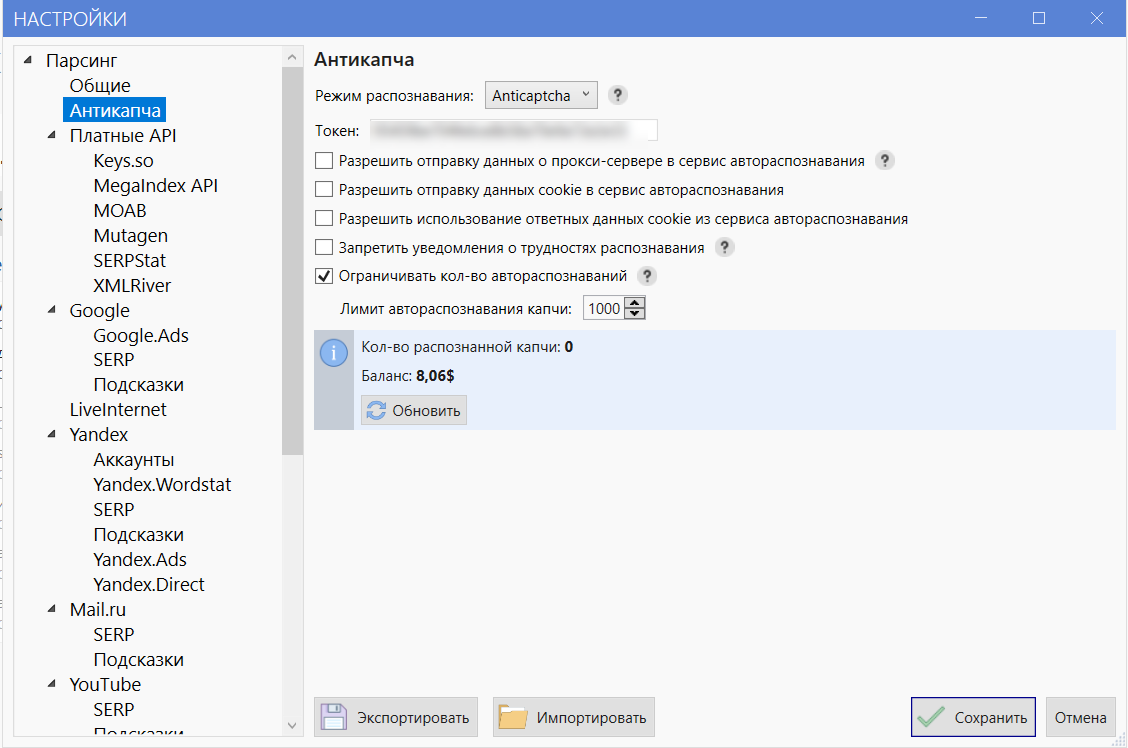1128x748 pixels.
Task: Click help icon next to recognition mode dropdown
Action: tap(617, 95)
